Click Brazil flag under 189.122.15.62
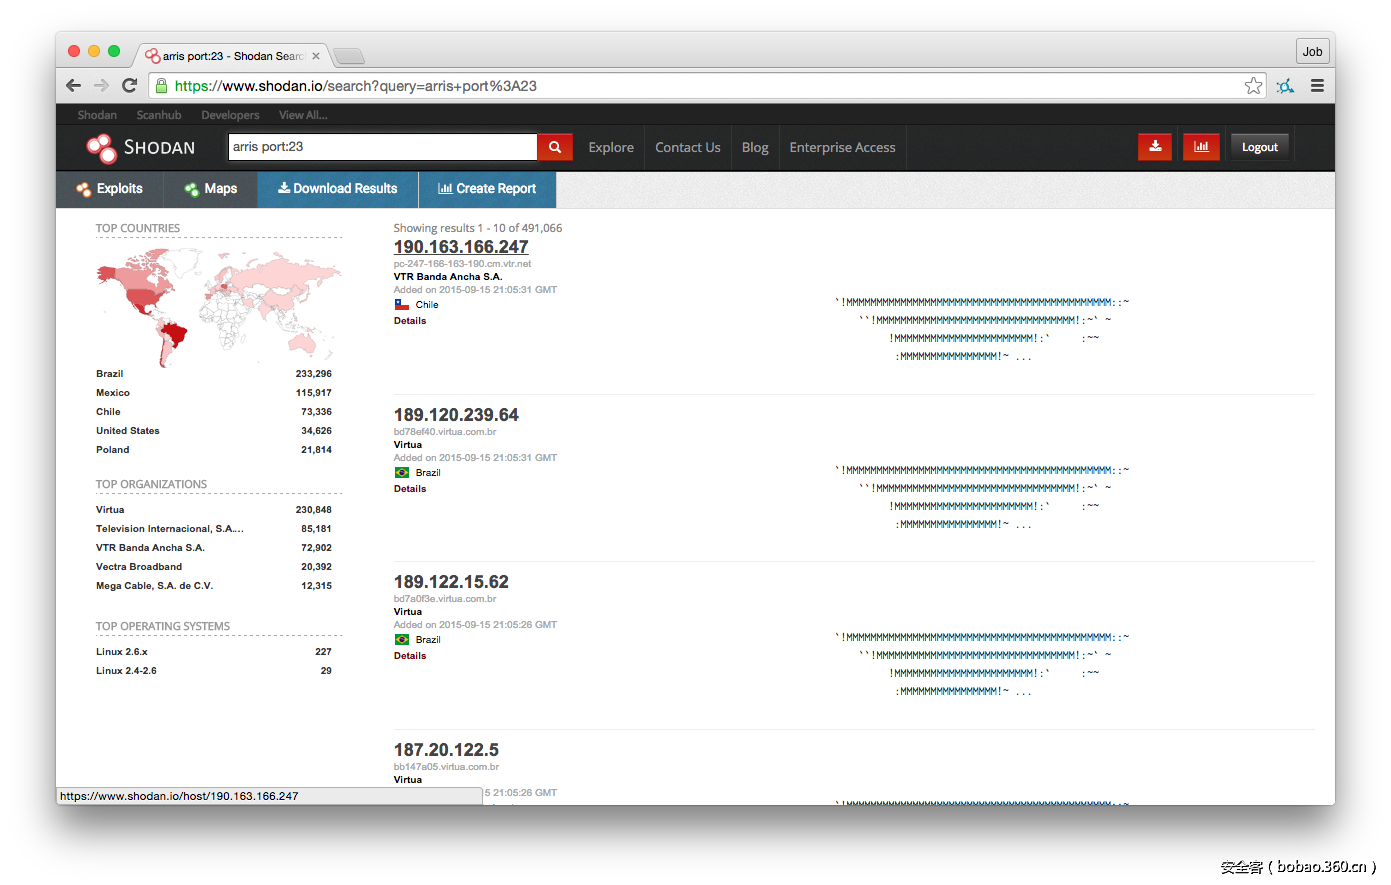Screen dimensions: 1391x885 pos(401,640)
